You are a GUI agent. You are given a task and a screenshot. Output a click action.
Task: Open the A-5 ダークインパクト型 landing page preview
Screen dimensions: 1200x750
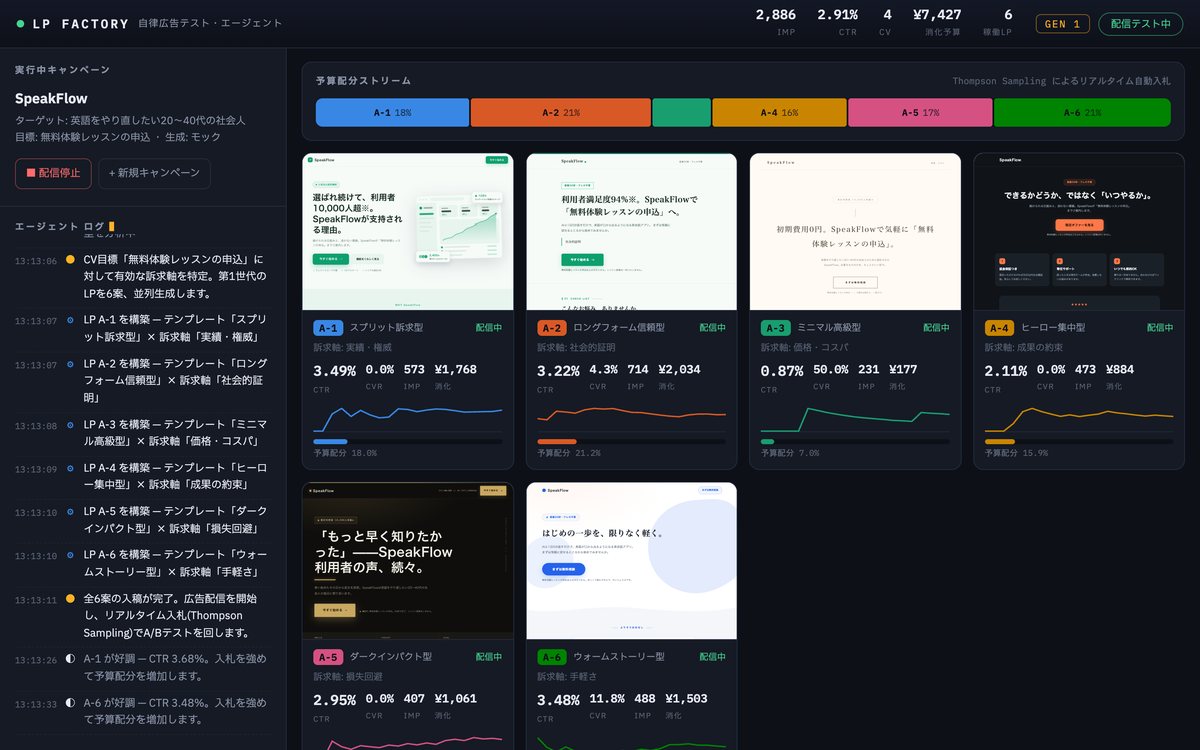tap(408, 561)
